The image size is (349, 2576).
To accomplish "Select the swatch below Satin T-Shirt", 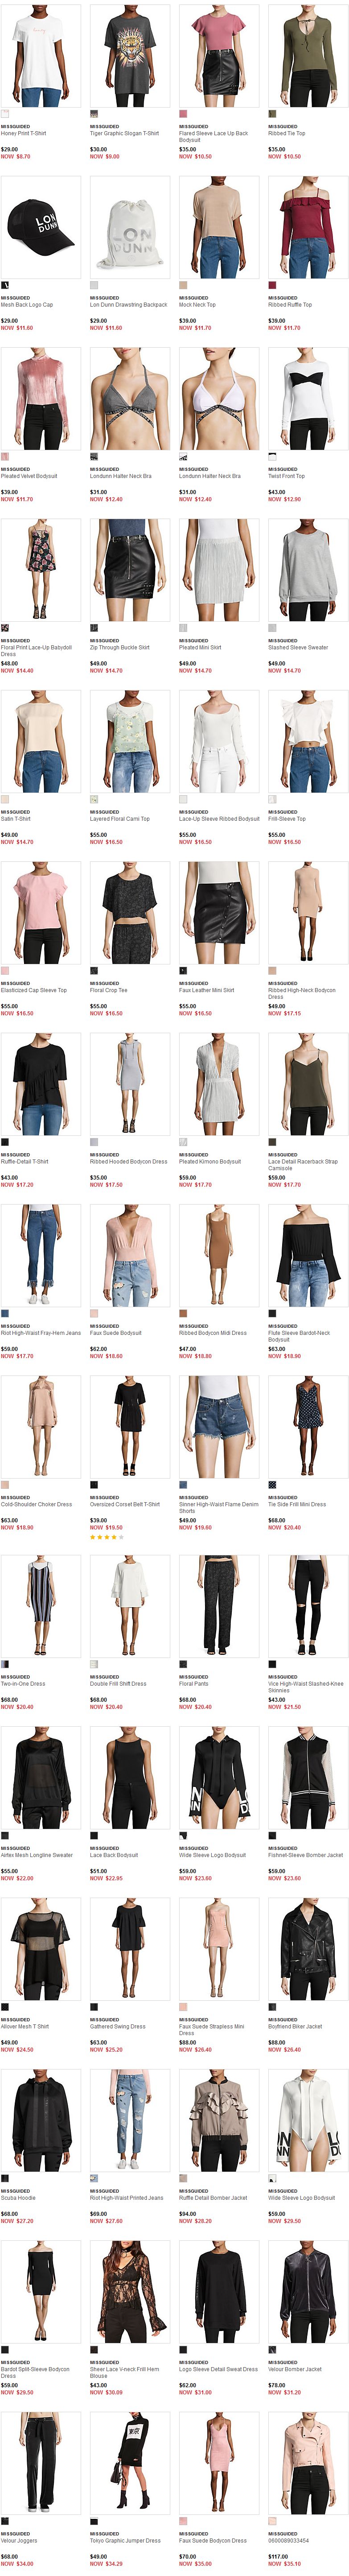I will tap(5, 799).
